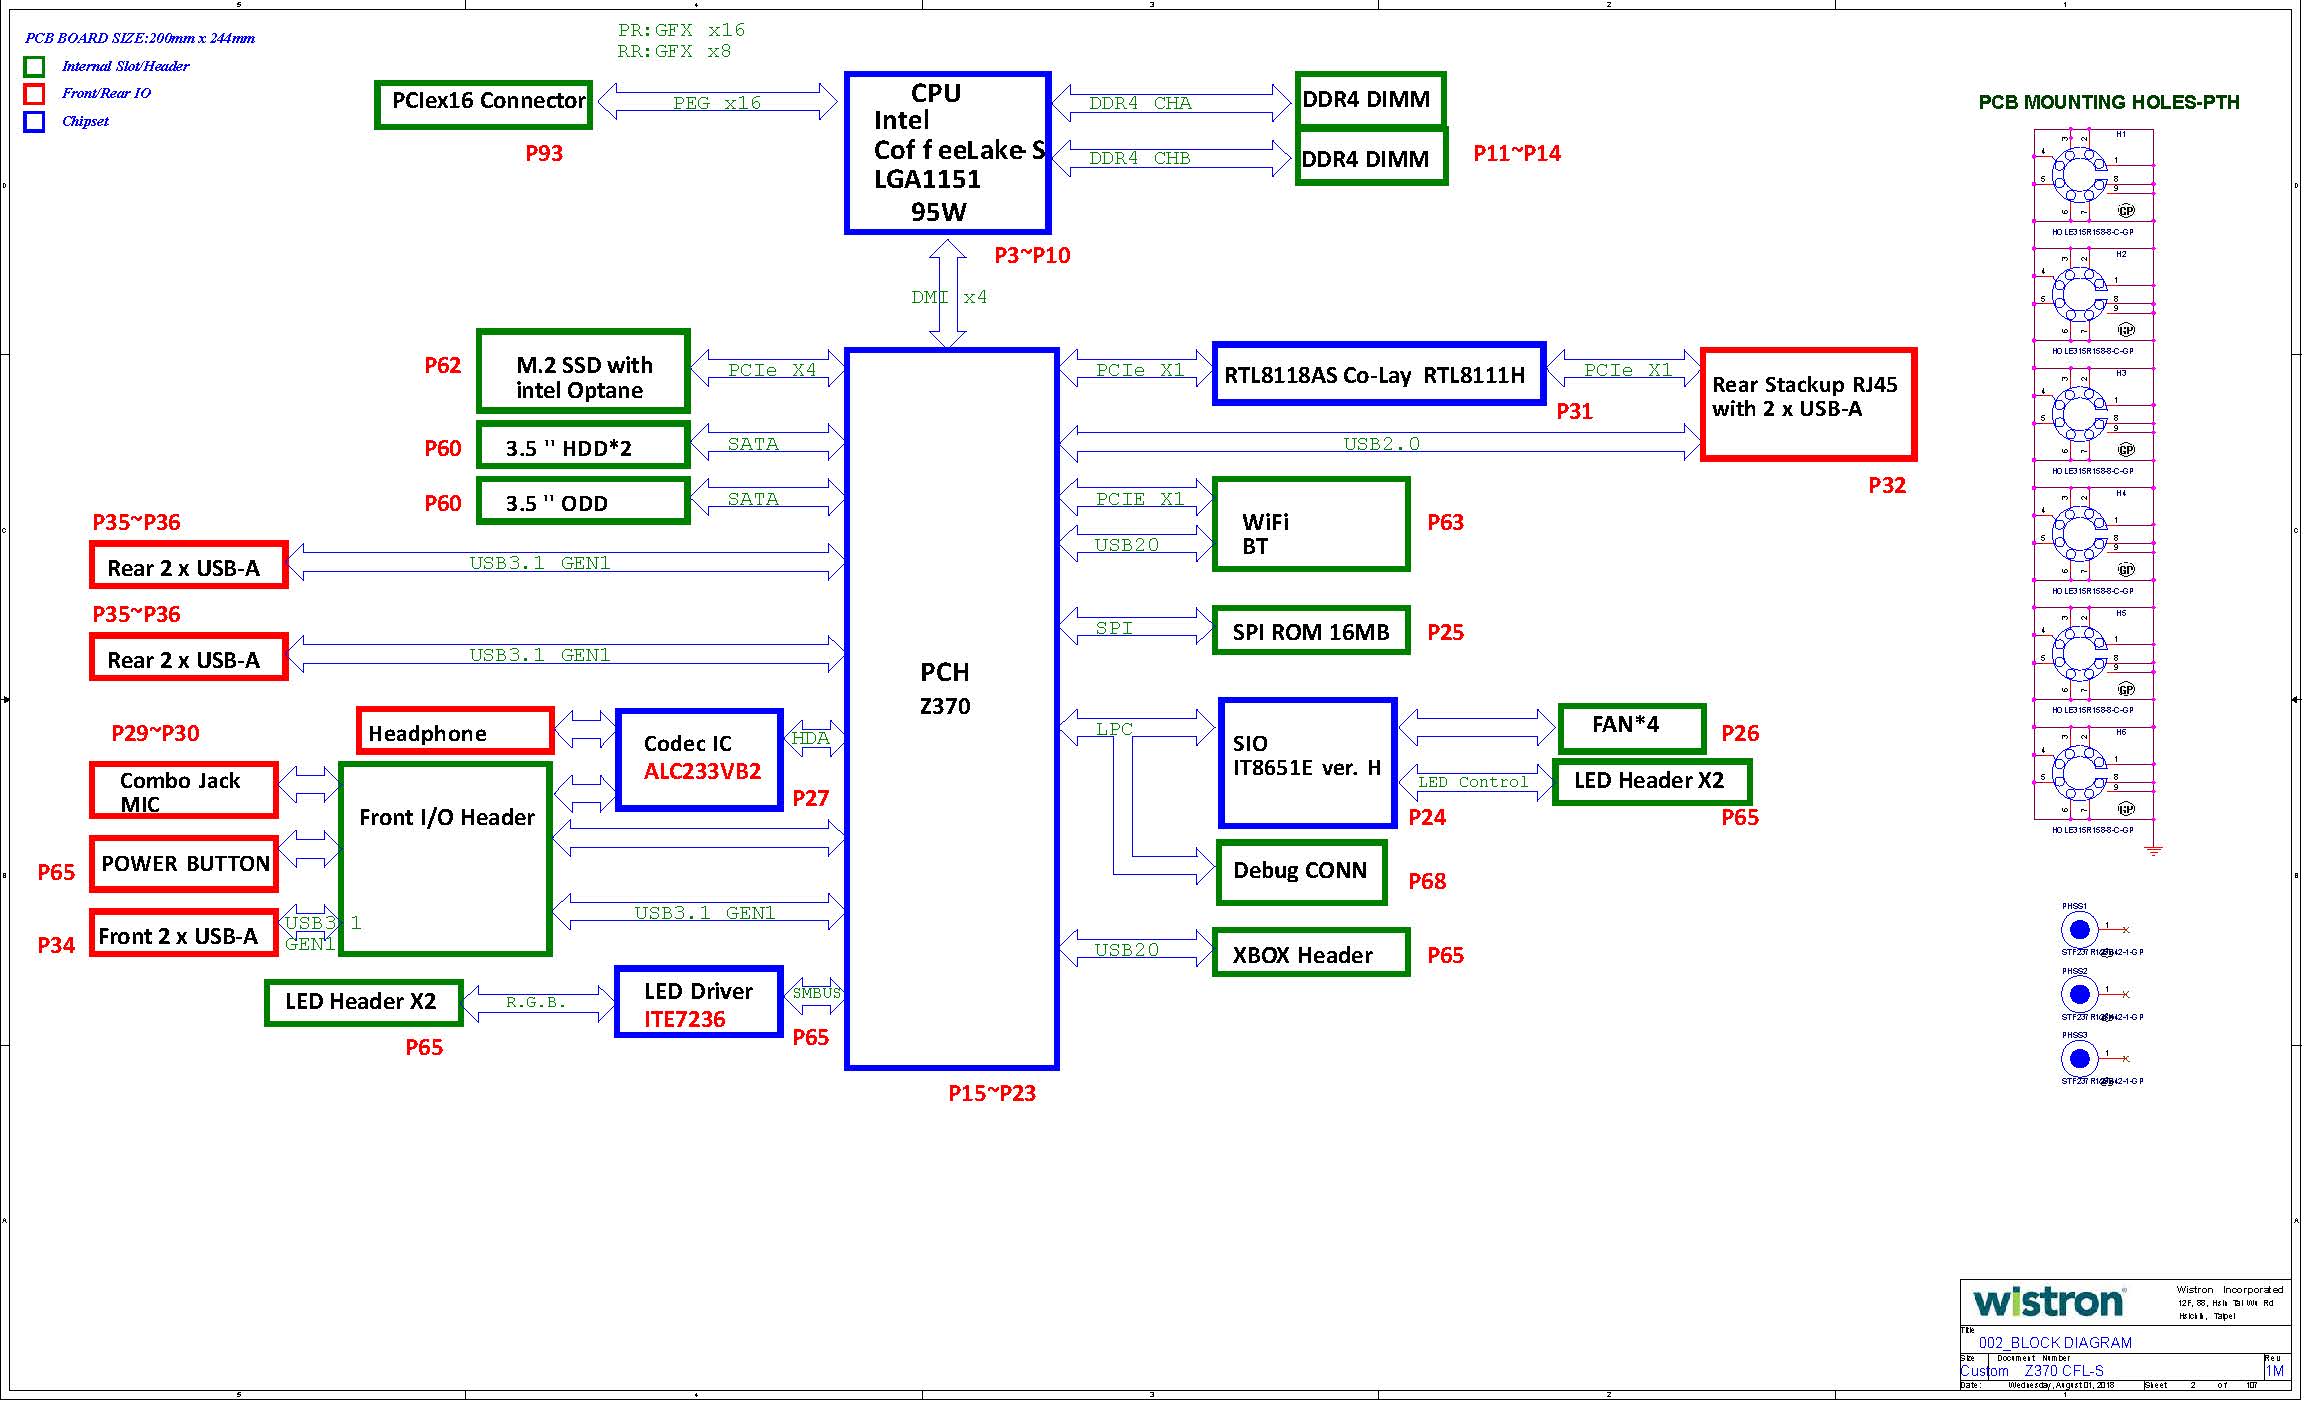
Task: Click the PHSS1 blue standoff symbol
Action: pyautogui.click(x=2079, y=930)
